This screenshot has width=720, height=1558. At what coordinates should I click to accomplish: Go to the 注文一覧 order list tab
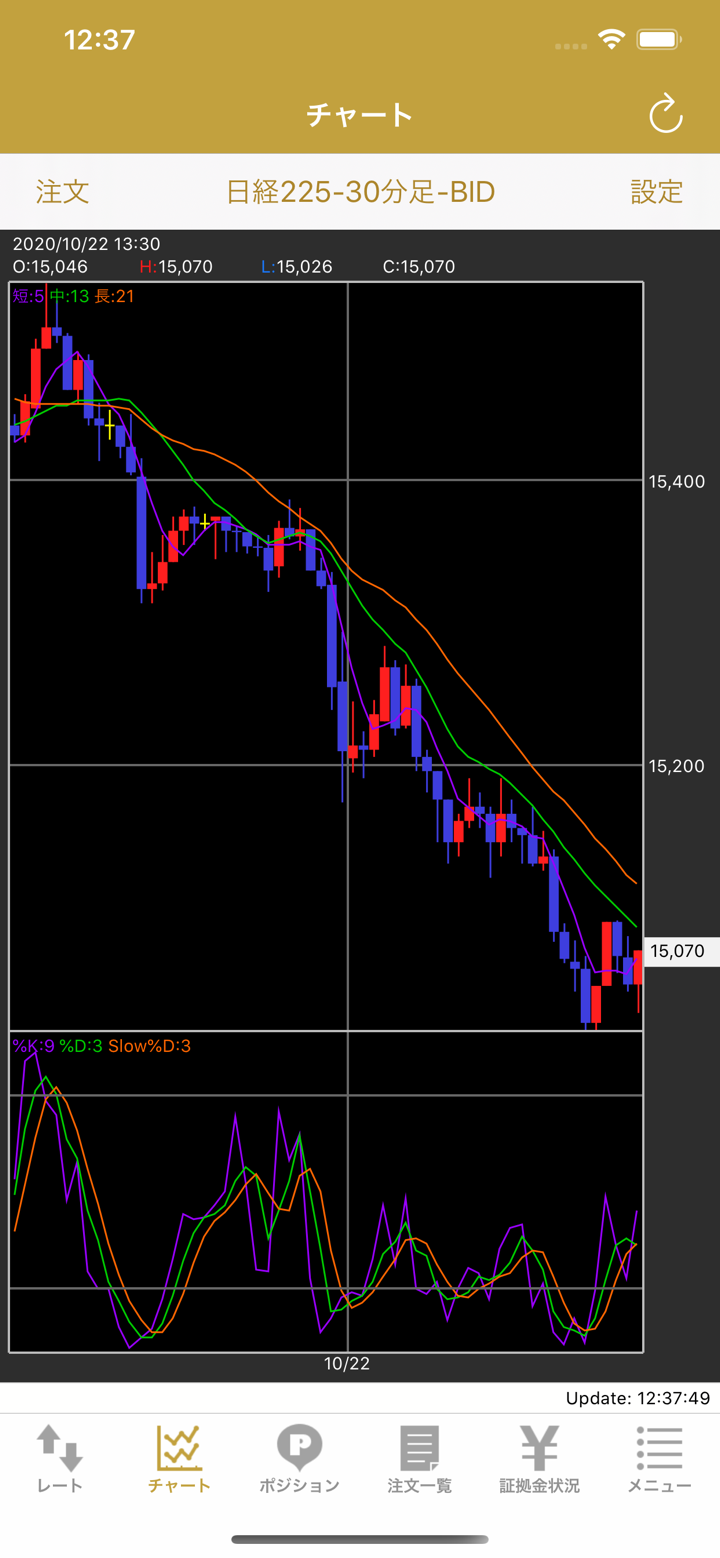click(419, 1459)
